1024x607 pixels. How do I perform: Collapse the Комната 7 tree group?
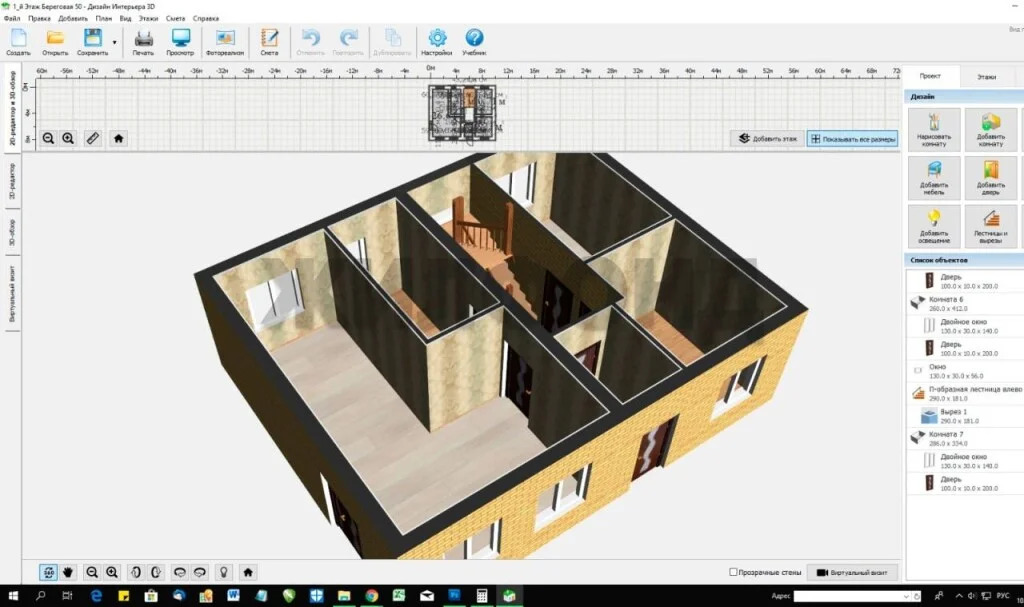917,437
